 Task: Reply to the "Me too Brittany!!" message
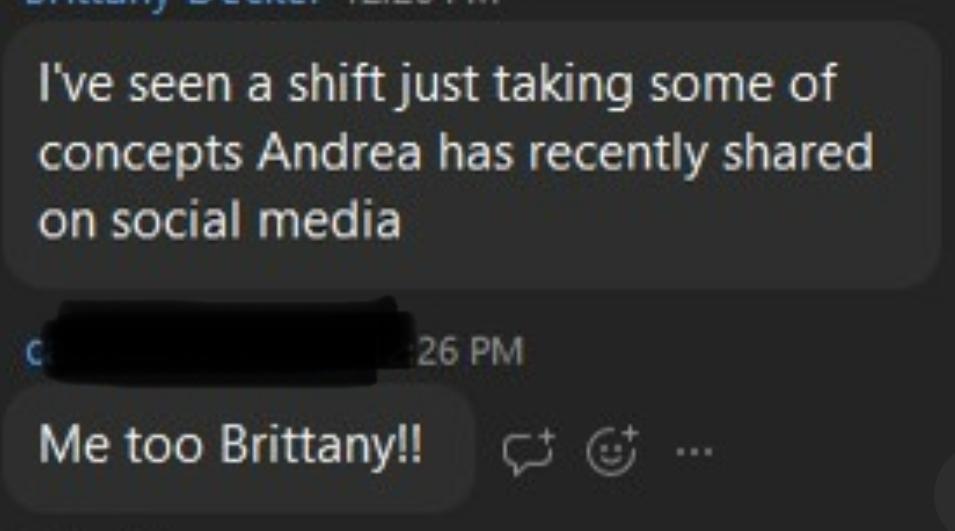point(528,452)
